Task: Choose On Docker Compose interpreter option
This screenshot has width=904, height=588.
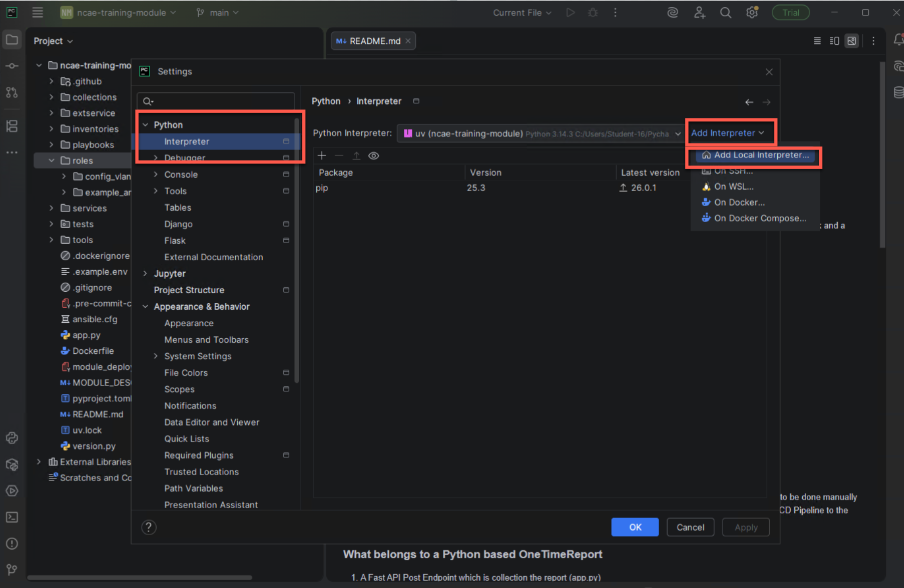Action: pos(755,218)
